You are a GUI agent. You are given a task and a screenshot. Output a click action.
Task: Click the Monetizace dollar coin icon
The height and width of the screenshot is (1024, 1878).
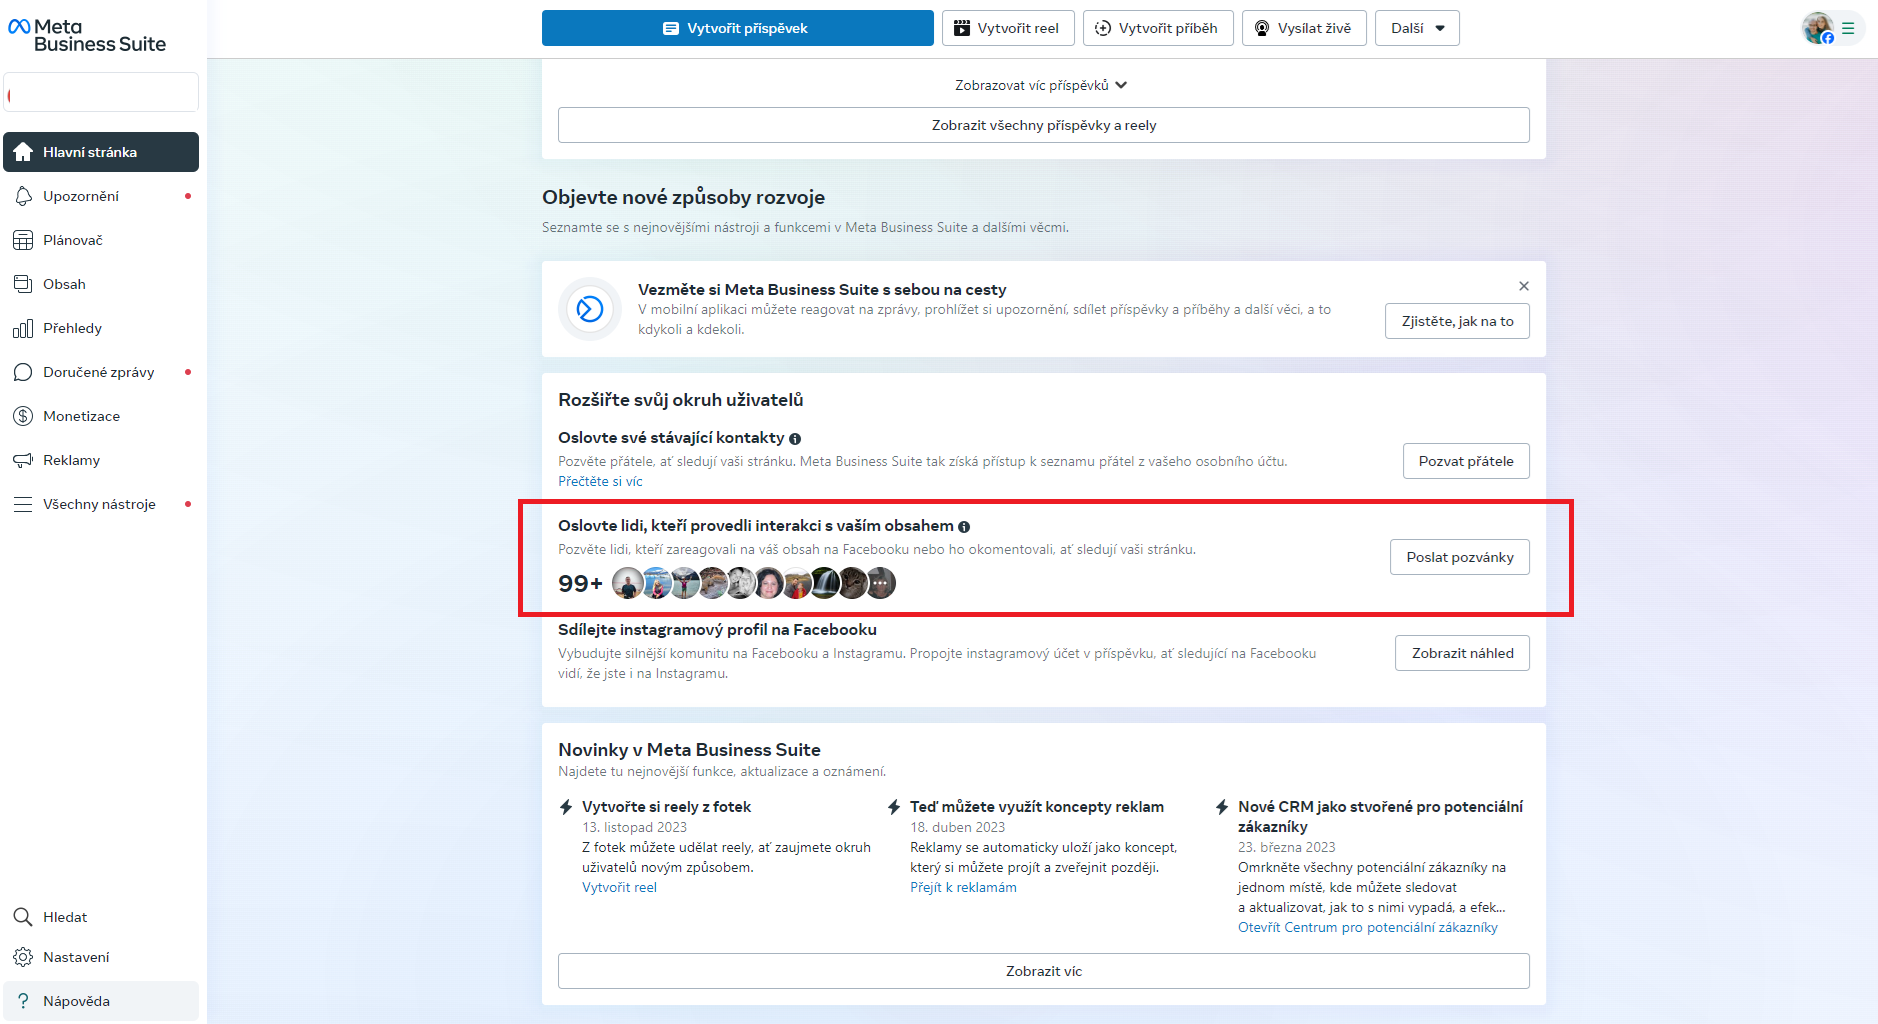click(x=23, y=416)
